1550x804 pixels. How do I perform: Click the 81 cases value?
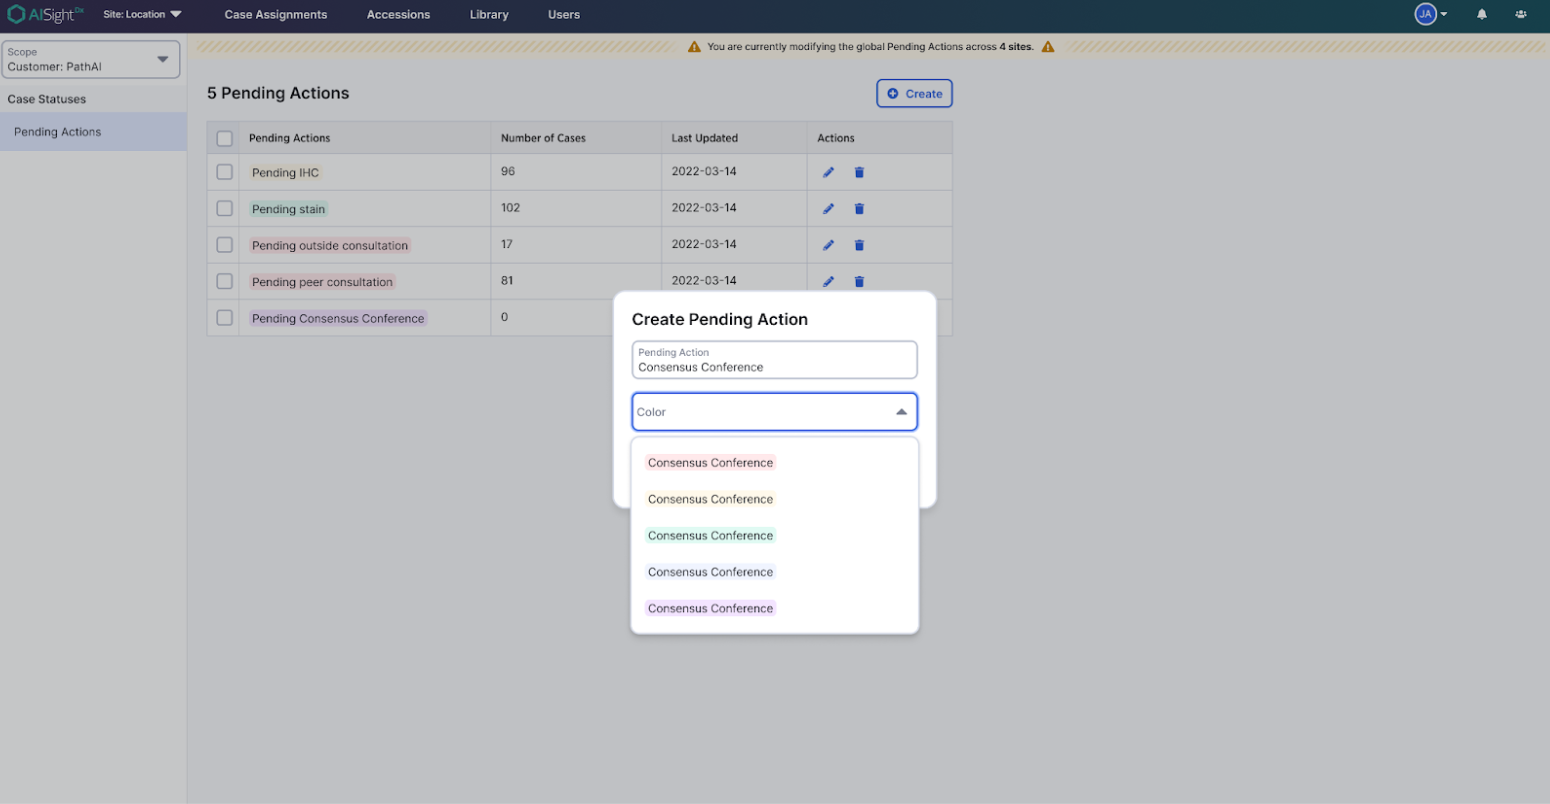pos(507,280)
